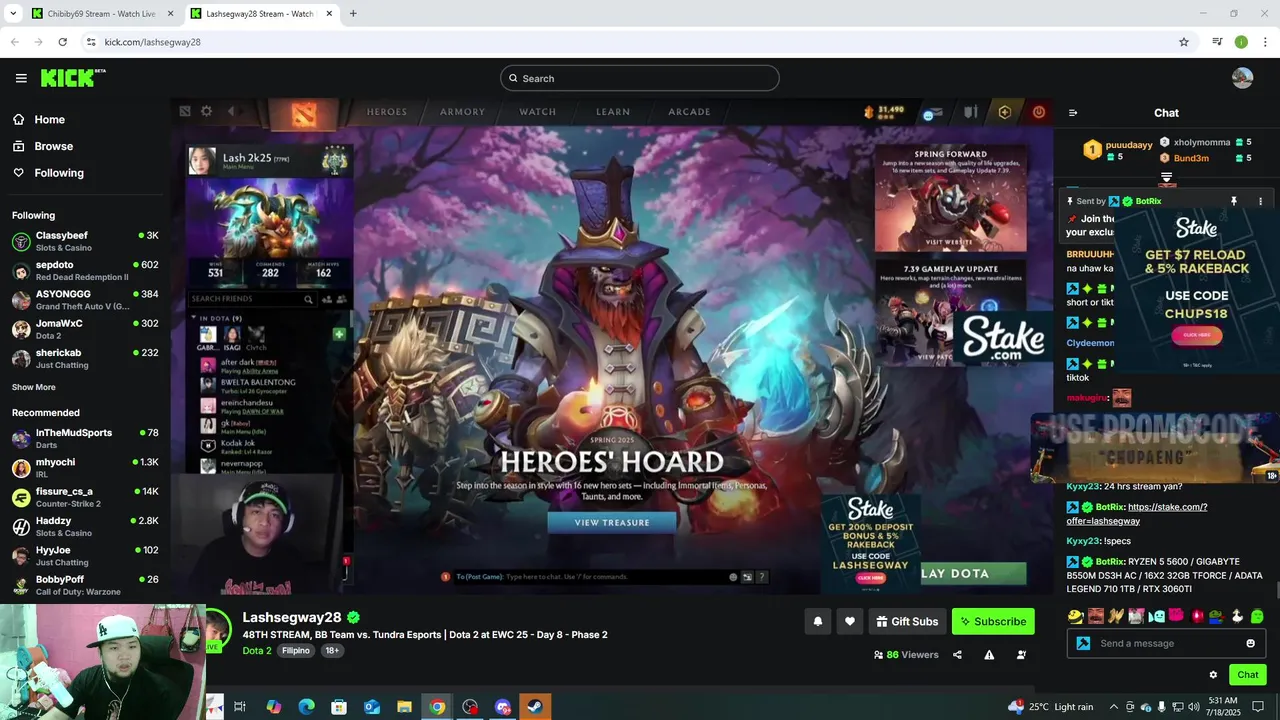Open mhyochi recommended channel
Image resolution: width=1280 pixels, height=720 pixels.
[x=85, y=467]
